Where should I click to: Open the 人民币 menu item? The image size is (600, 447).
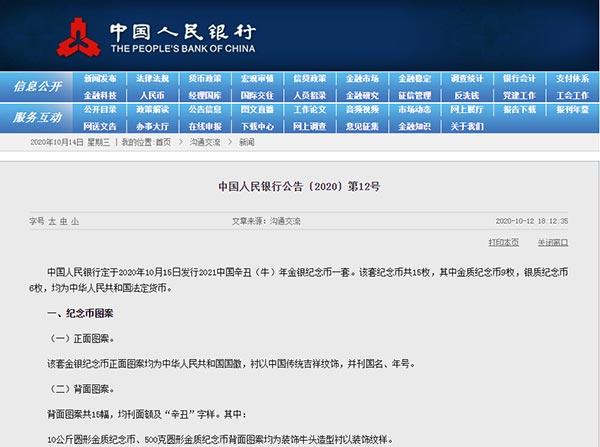pos(152,95)
